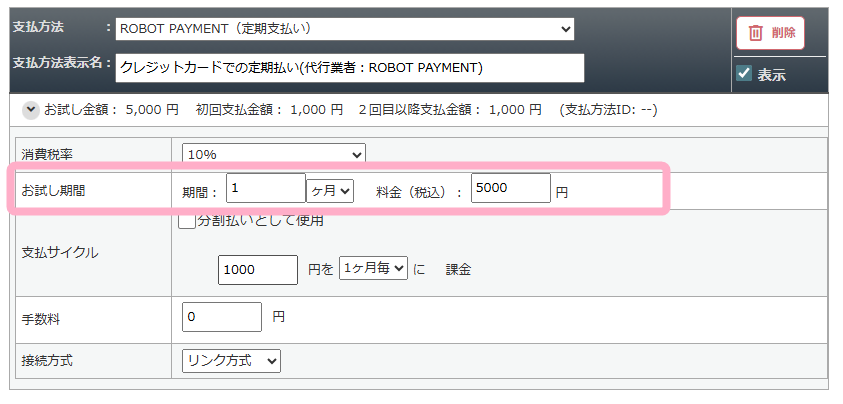Click the 消費税率 row label
The width and height of the screenshot is (843, 404).
[x=47, y=154]
